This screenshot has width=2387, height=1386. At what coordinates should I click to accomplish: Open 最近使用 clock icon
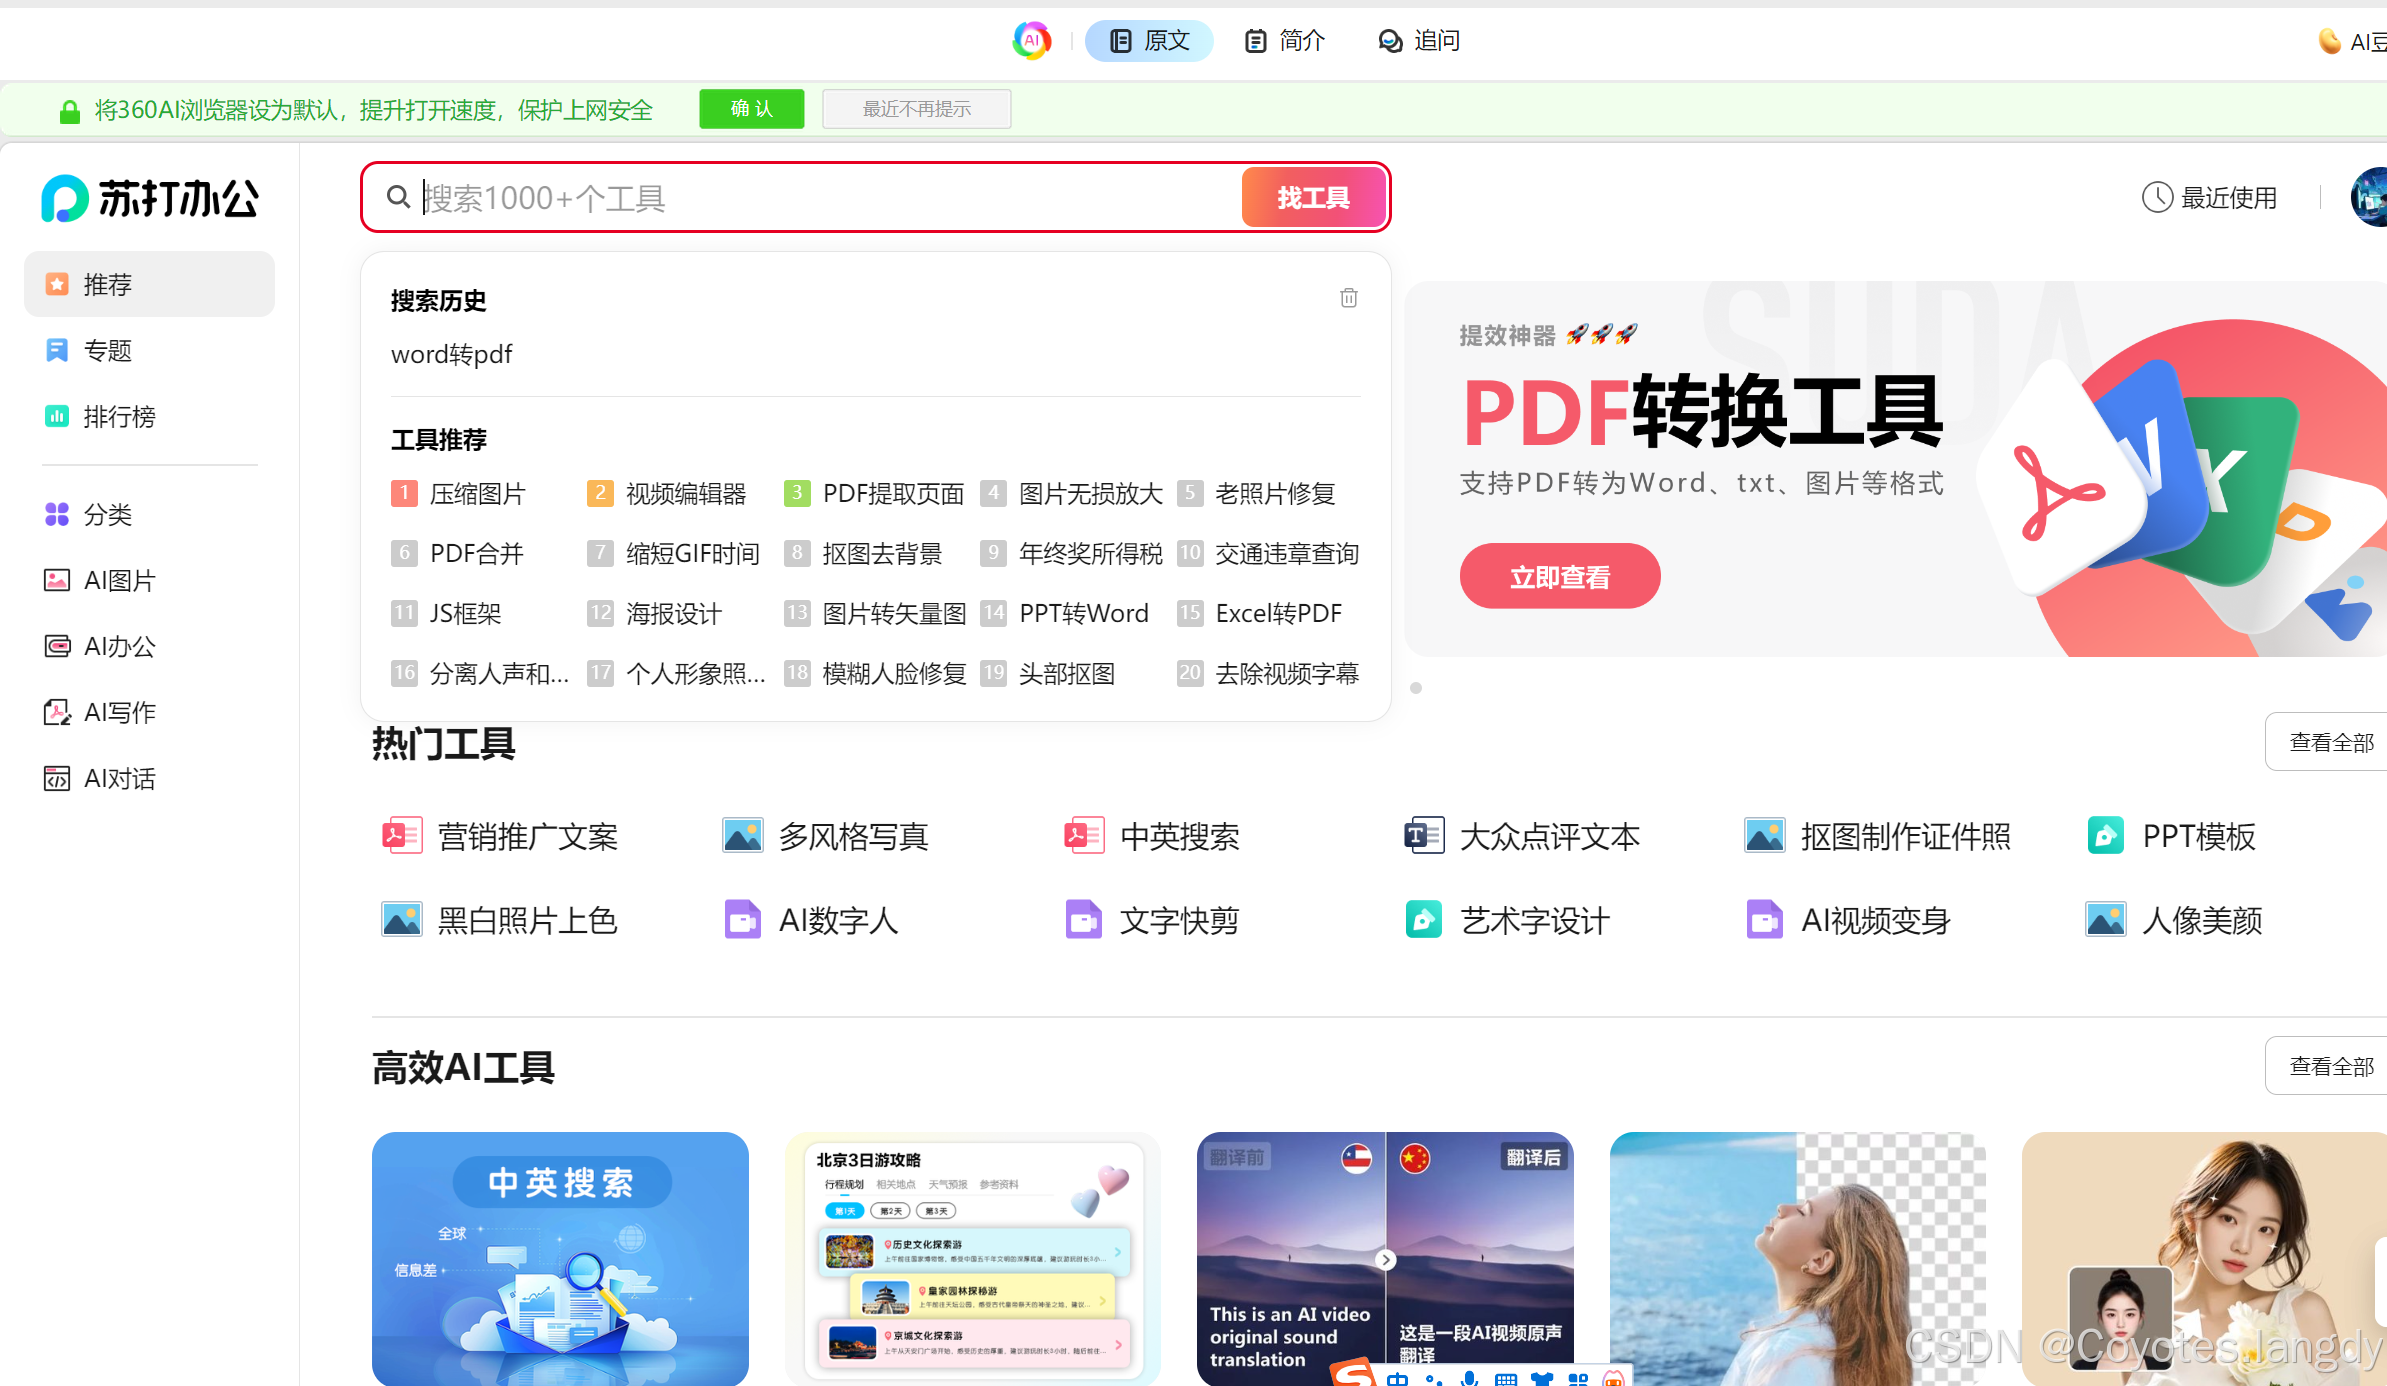point(2157,197)
